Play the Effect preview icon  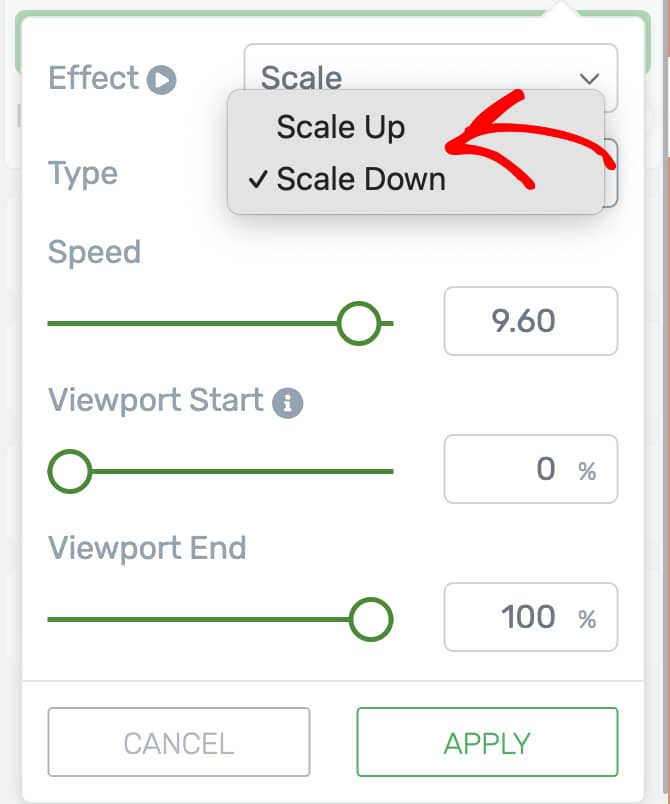pos(161,80)
